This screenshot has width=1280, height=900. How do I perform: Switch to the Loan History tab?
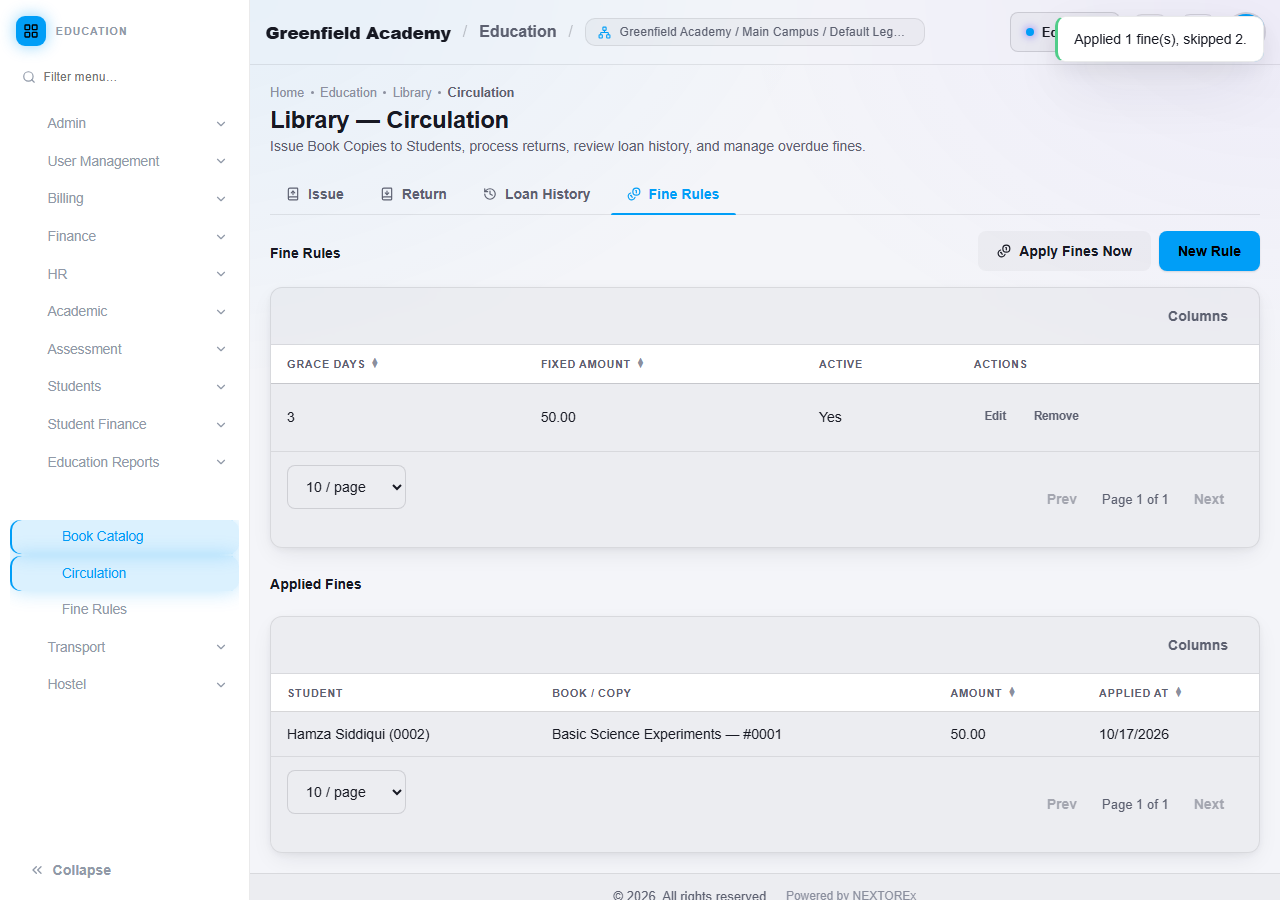point(537,194)
